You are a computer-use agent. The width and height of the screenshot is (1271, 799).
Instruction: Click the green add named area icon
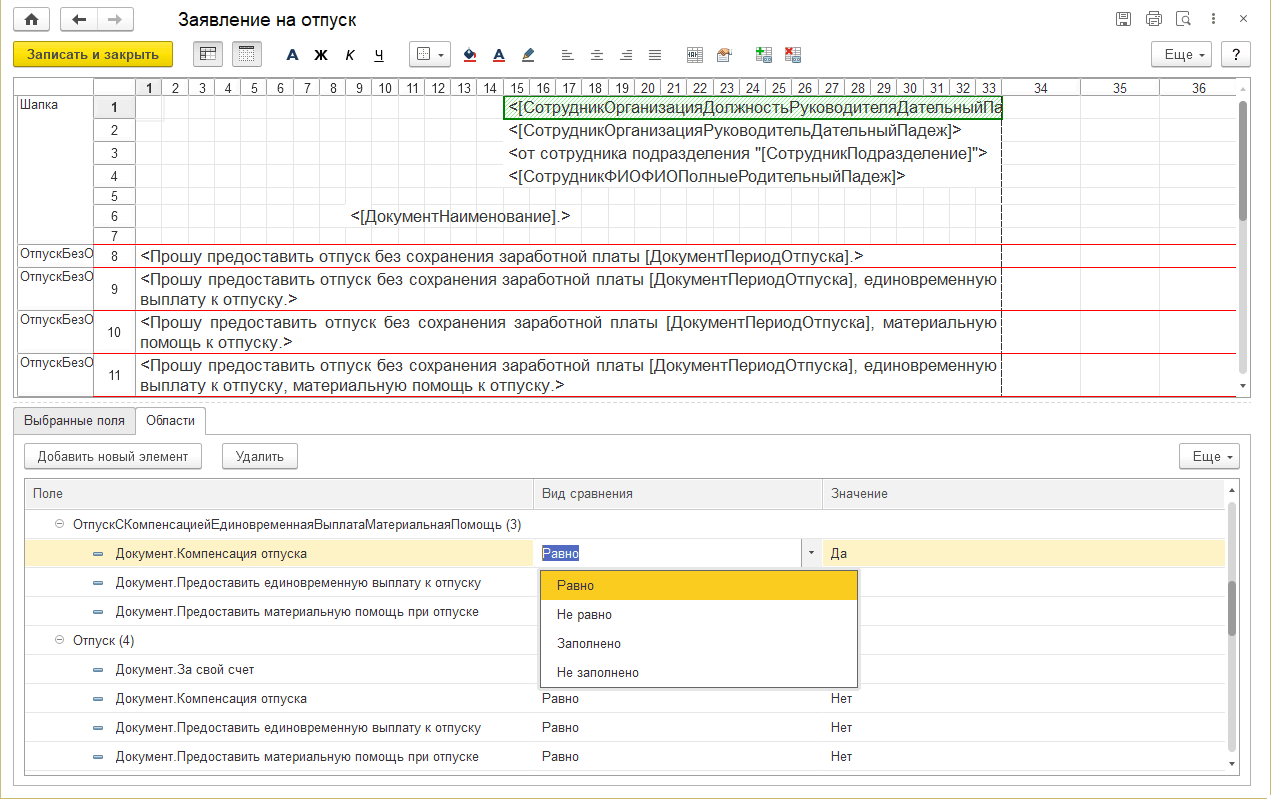coord(764,54)
